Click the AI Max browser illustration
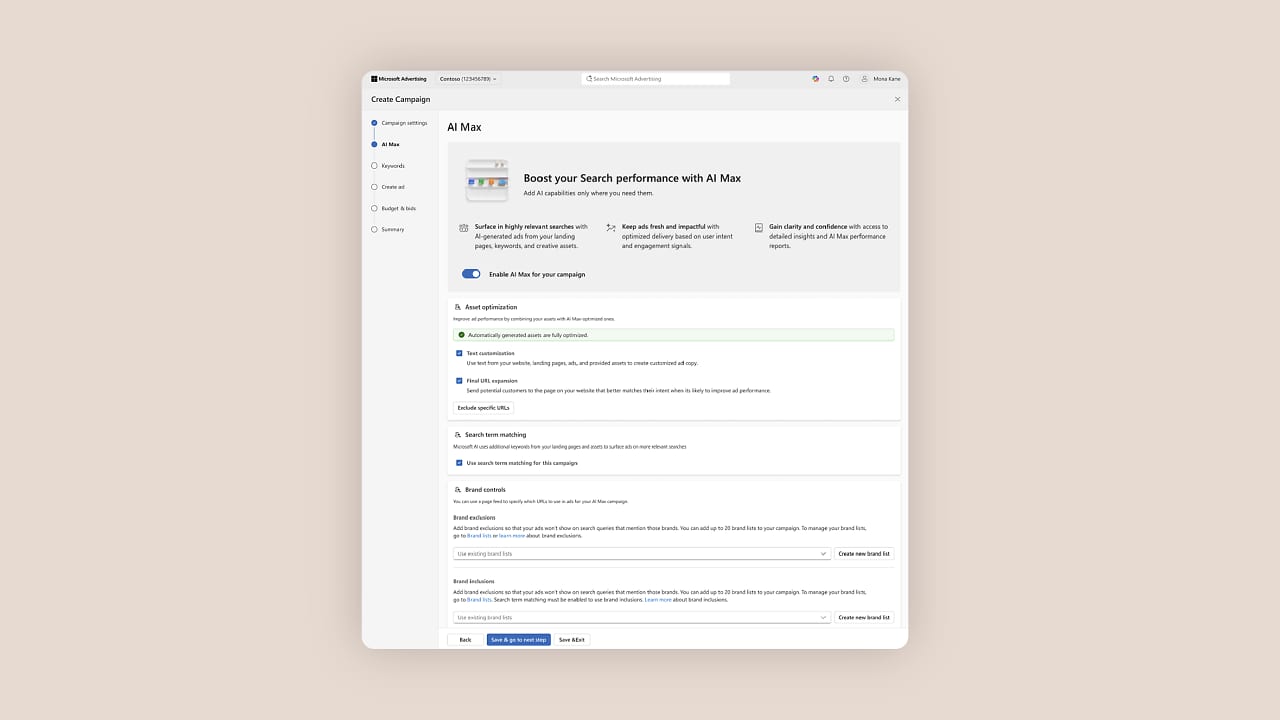The height and width of the screenshot is (720, 1280). coord(487,181)
